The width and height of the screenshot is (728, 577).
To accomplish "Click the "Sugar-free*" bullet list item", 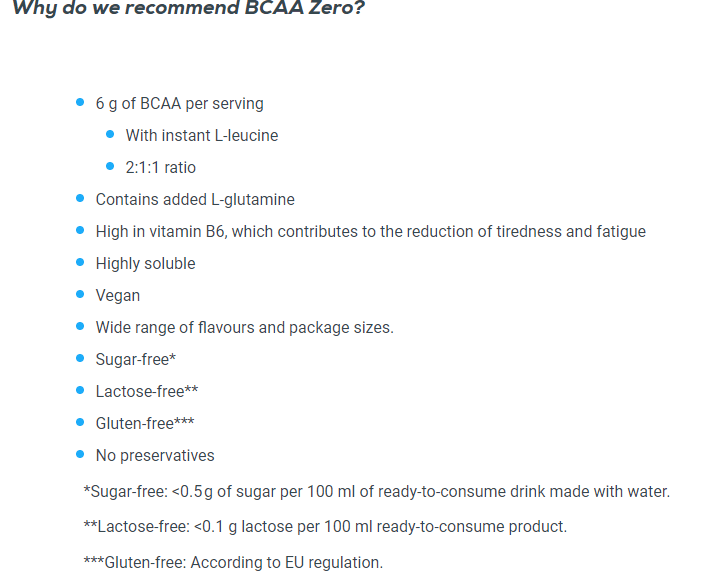I will [x=136, y=359].
